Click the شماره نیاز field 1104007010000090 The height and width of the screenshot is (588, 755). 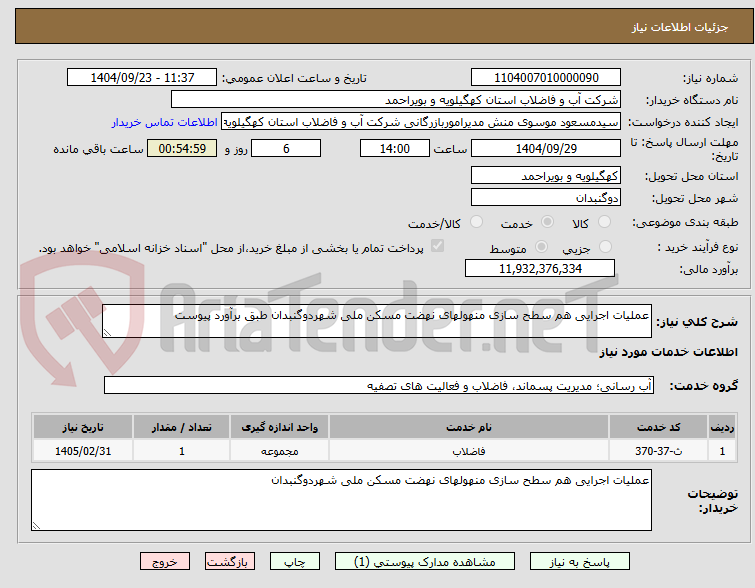click(x=546, y=78)
